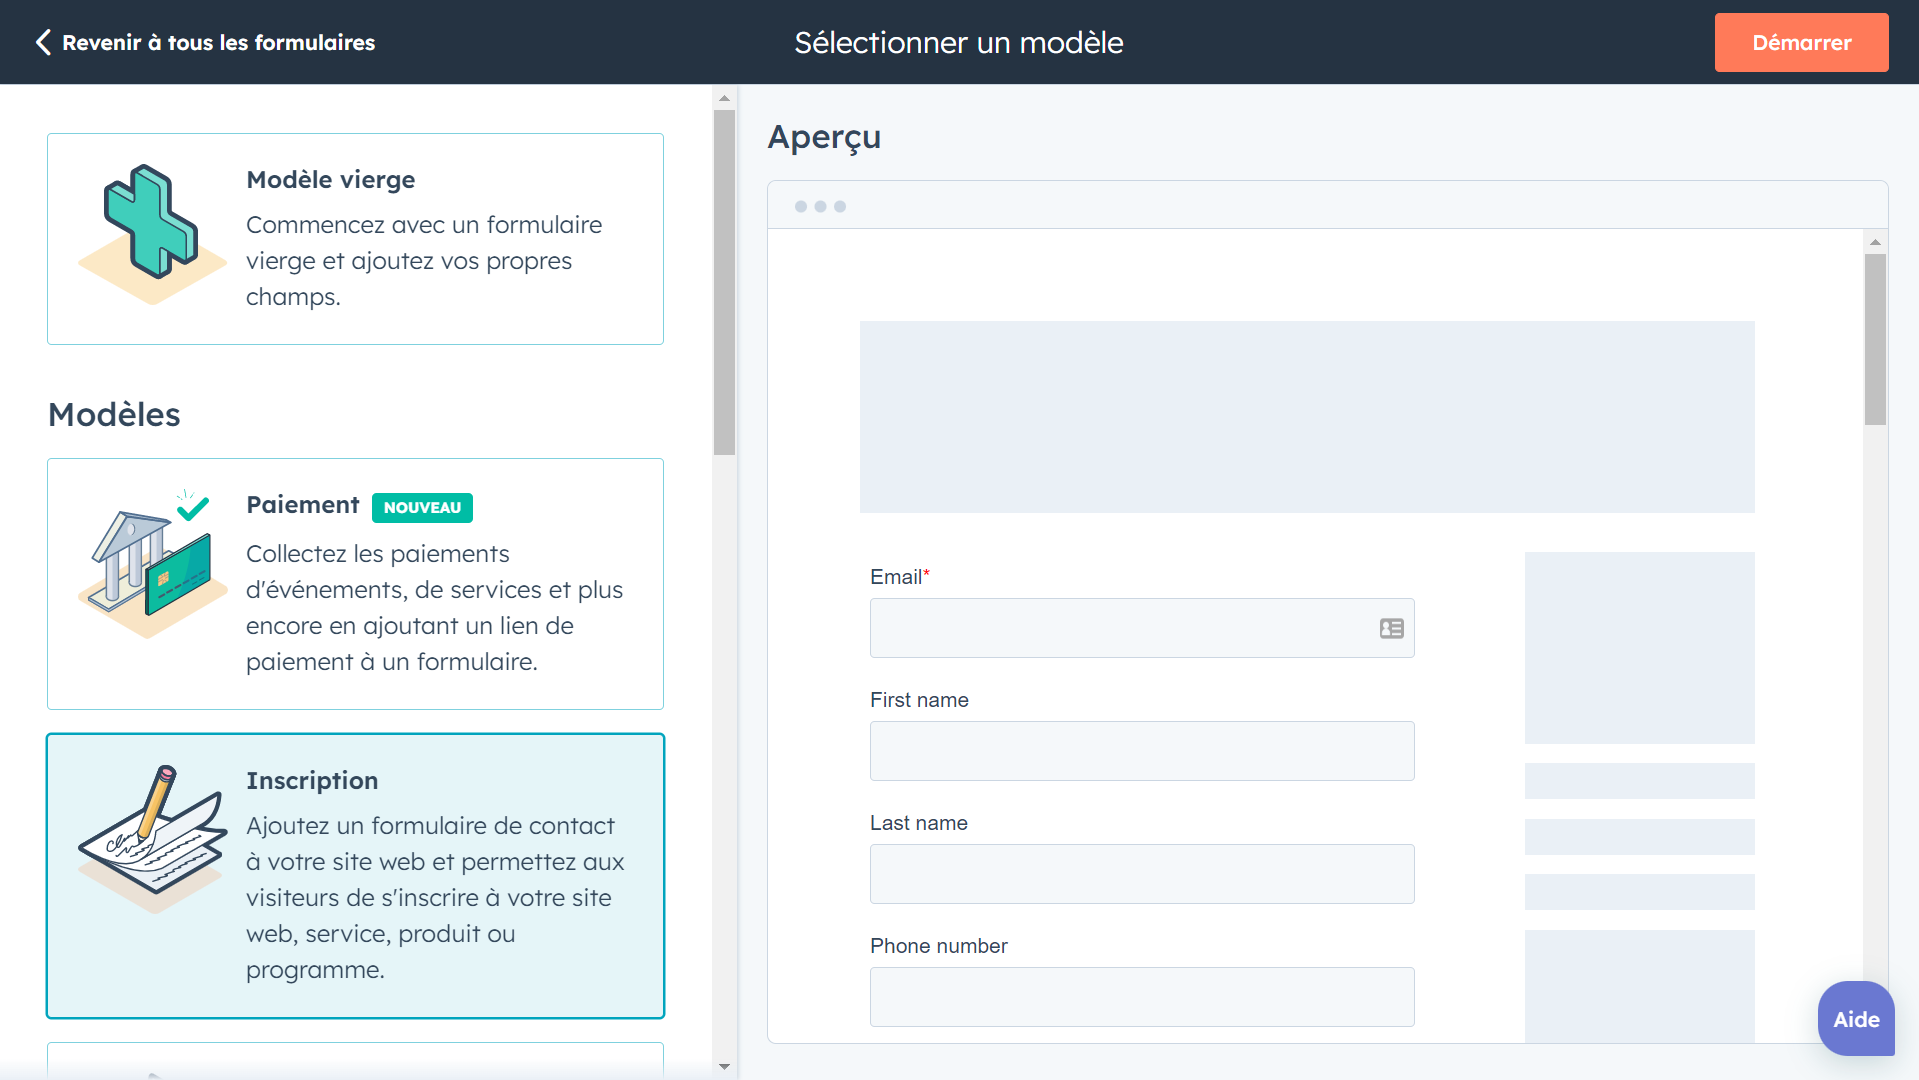This screenshot has width=1919, height=1080.
Task: Click the Phone number input field
Action: 1141,996
